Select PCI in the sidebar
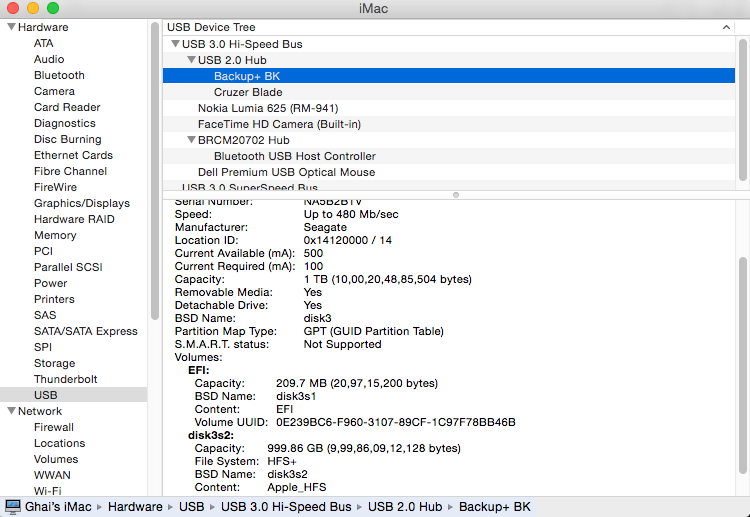750x517 pixels. click(44, 251)
